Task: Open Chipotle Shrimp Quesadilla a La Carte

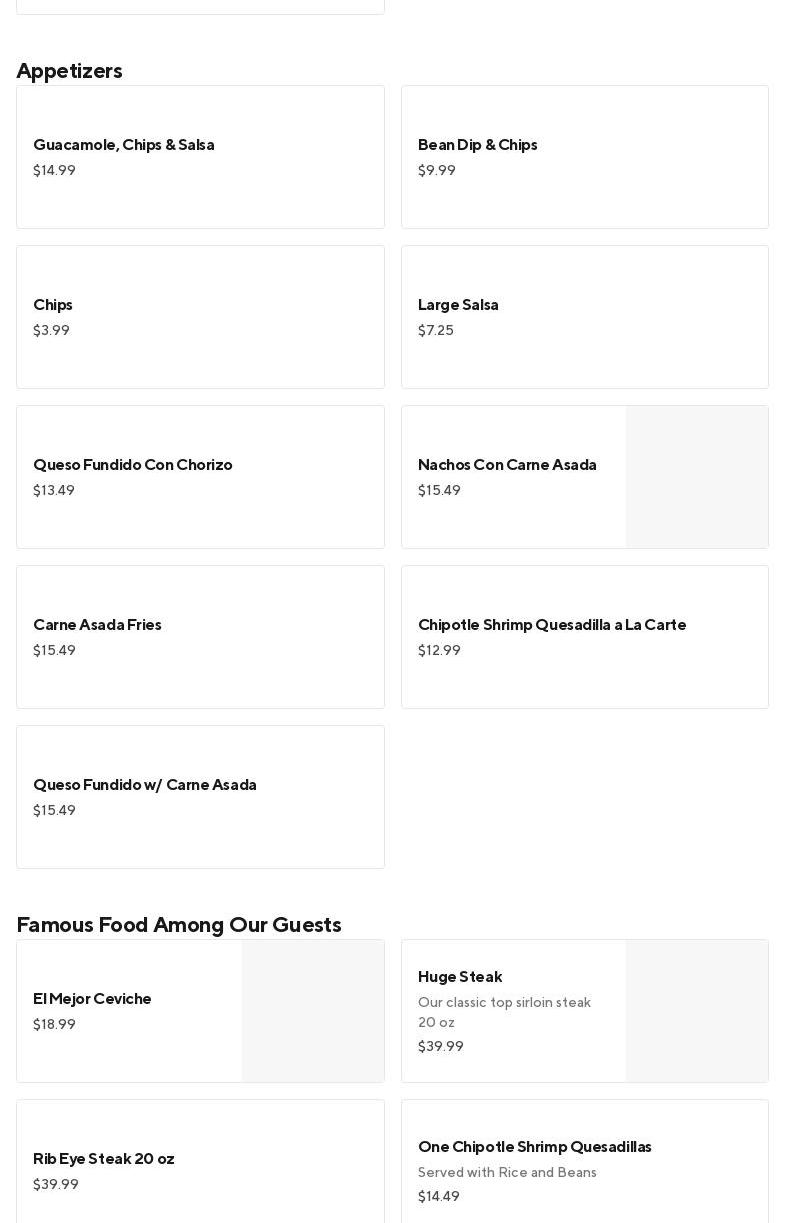Action: [584, 637]
